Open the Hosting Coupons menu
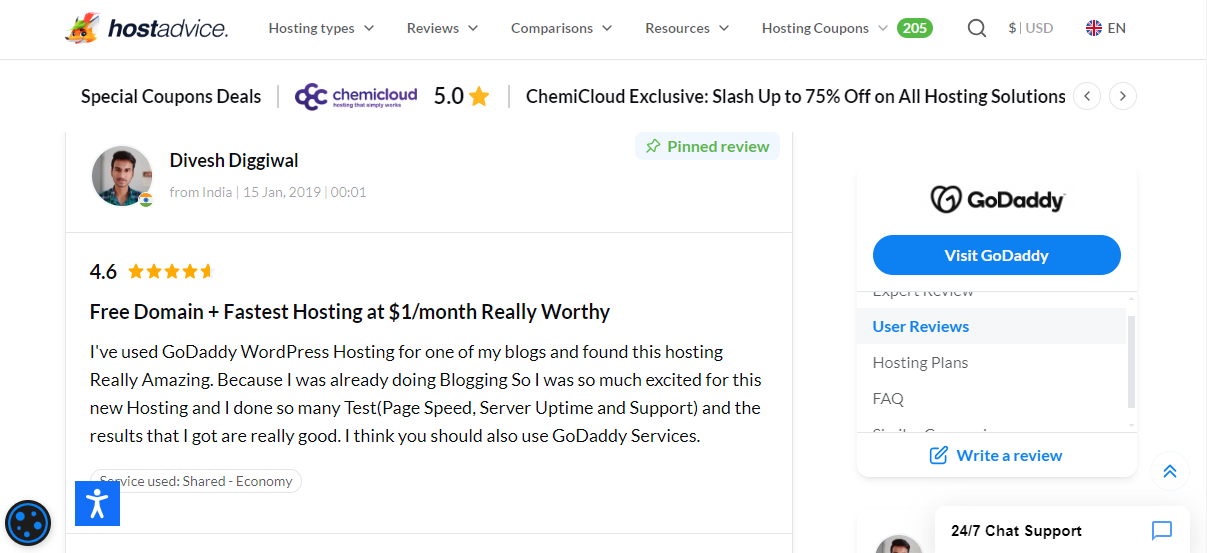 click(824, 28)
